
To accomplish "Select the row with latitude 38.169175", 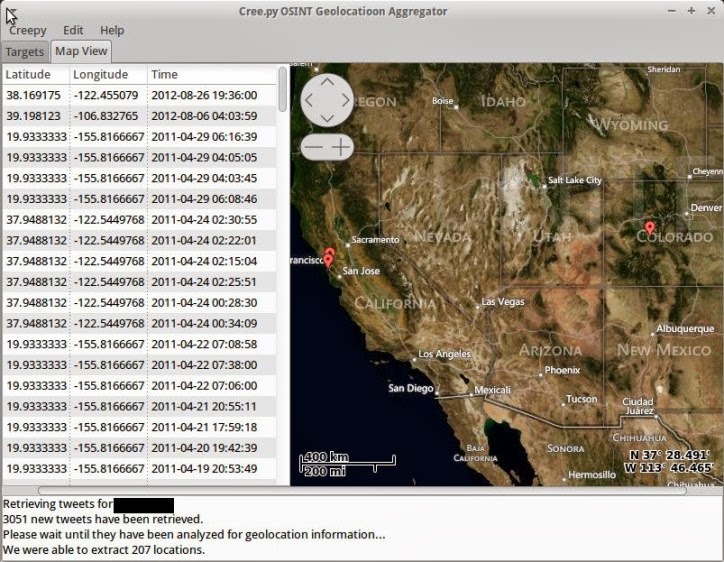I will click(x=139, y=95).
